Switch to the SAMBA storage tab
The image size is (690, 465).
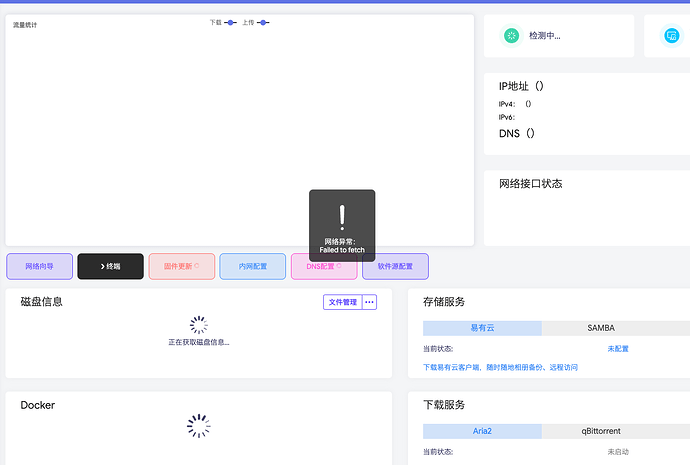601,328
